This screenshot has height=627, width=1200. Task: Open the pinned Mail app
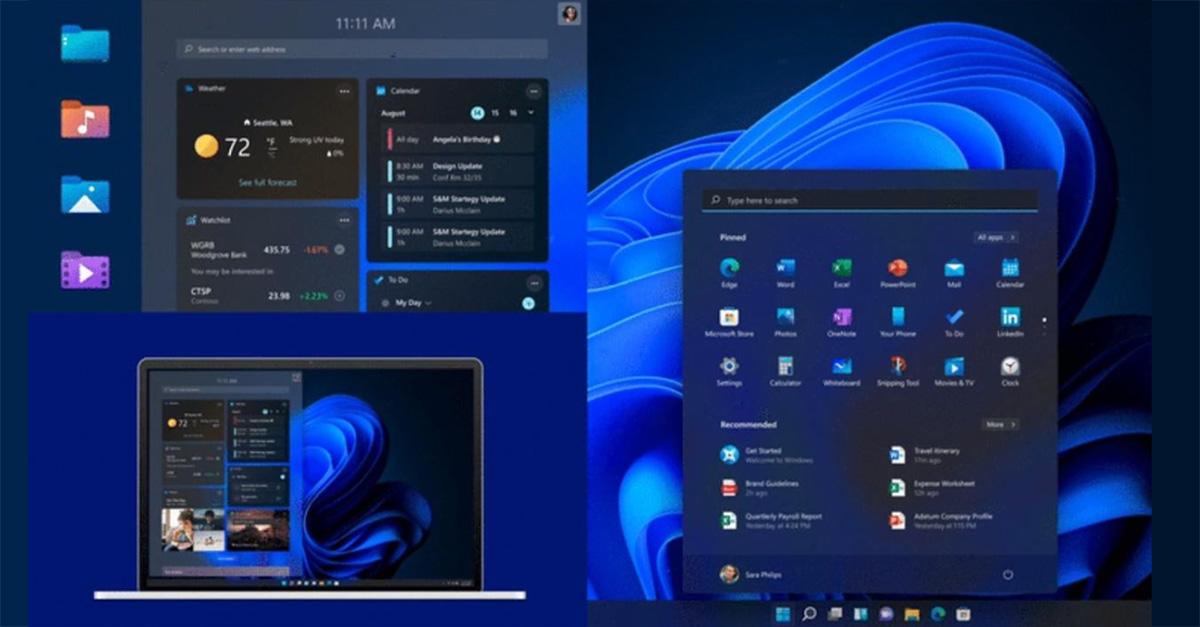(x=954, y=272)
